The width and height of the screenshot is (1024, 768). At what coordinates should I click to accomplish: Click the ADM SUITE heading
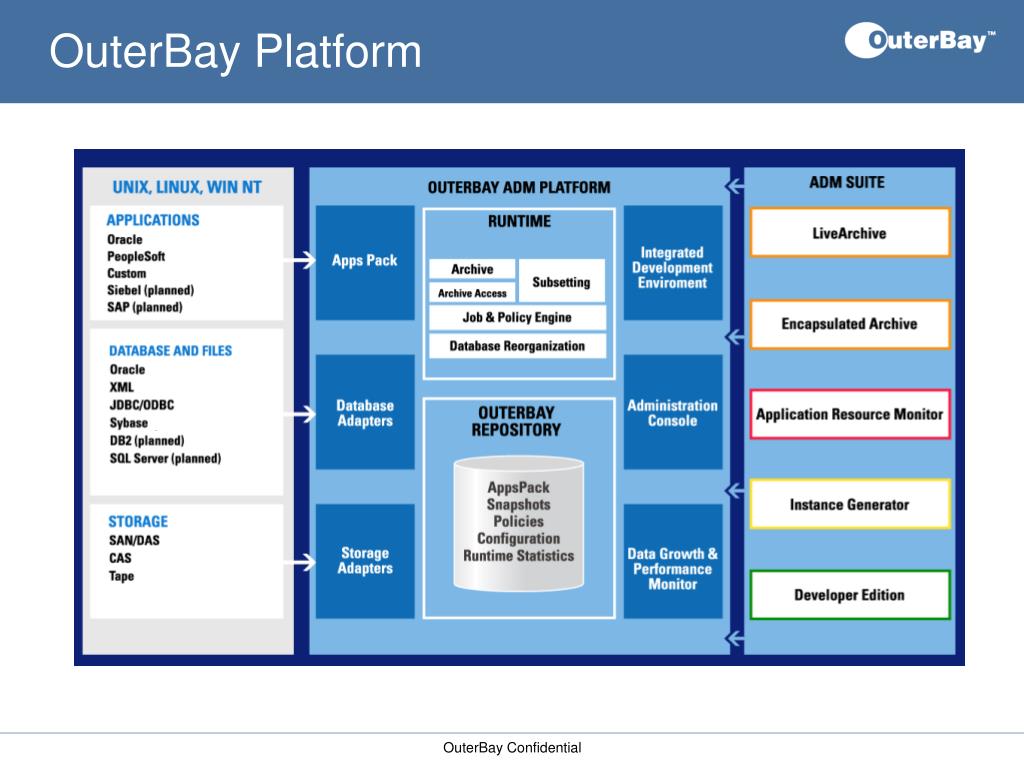847,182
